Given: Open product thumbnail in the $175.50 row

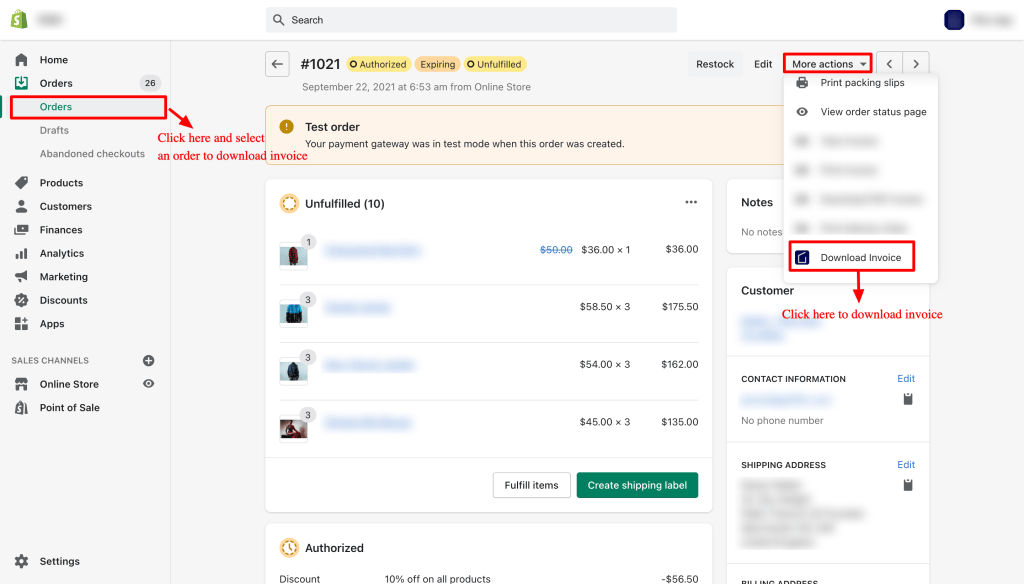Looking at the screenshot, I should 293,313.
